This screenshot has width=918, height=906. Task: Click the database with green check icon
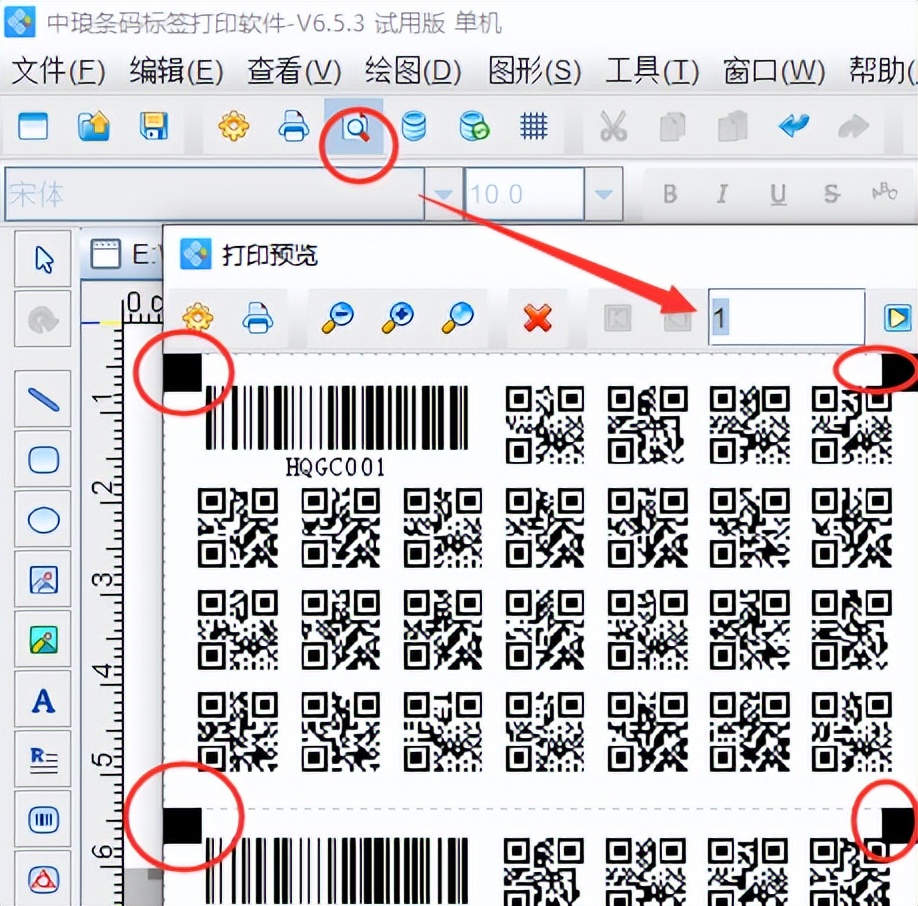pos(474,126)
